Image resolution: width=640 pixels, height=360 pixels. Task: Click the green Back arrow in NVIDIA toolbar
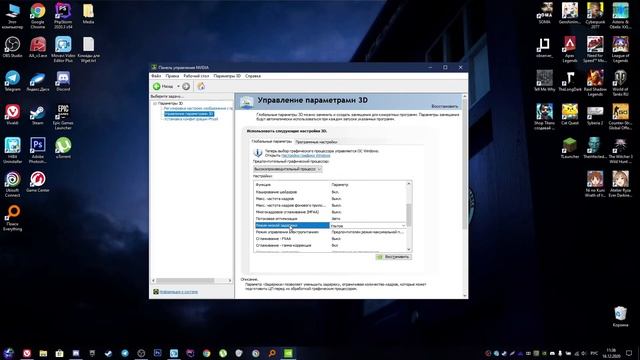point(157,87)
